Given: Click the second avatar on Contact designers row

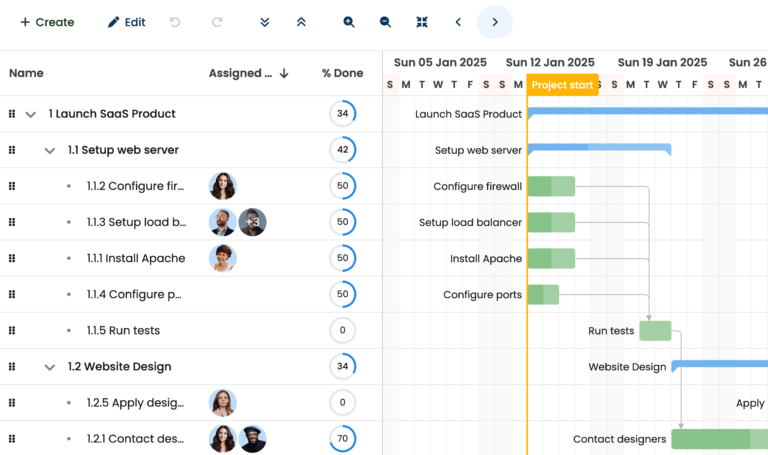Looking at the screenshot, I should [252, 439].
